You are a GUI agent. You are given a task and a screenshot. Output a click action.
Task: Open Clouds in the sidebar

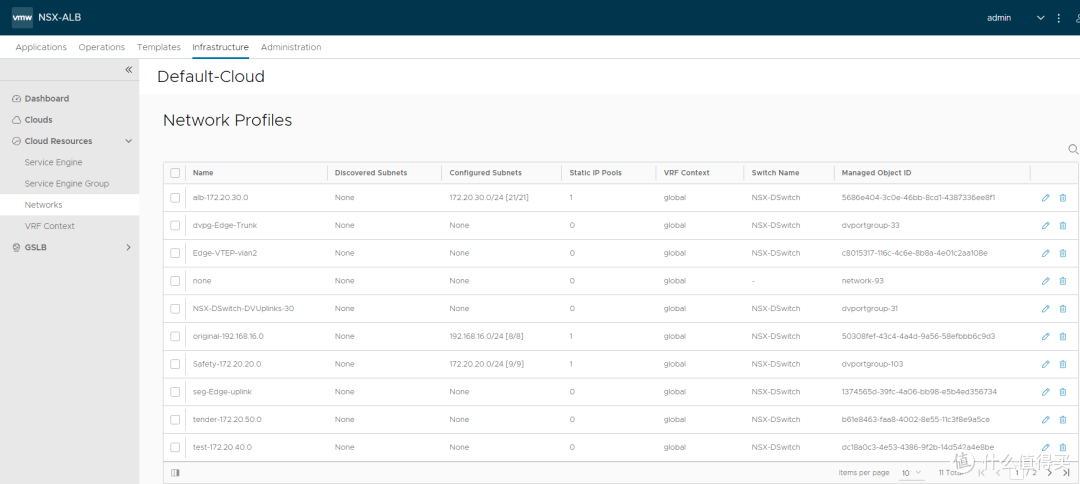[39, 120]
